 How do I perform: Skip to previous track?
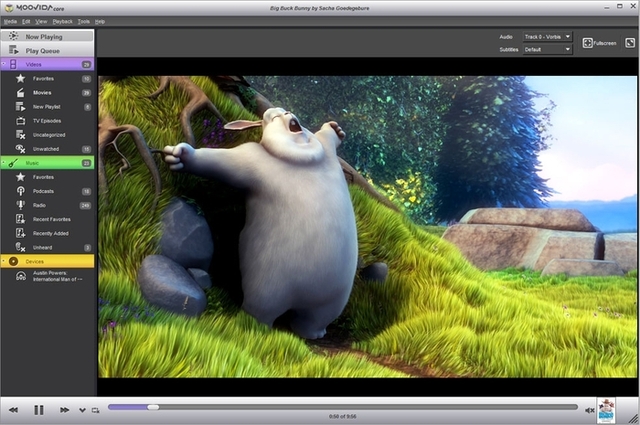click(x=13, y=410)
